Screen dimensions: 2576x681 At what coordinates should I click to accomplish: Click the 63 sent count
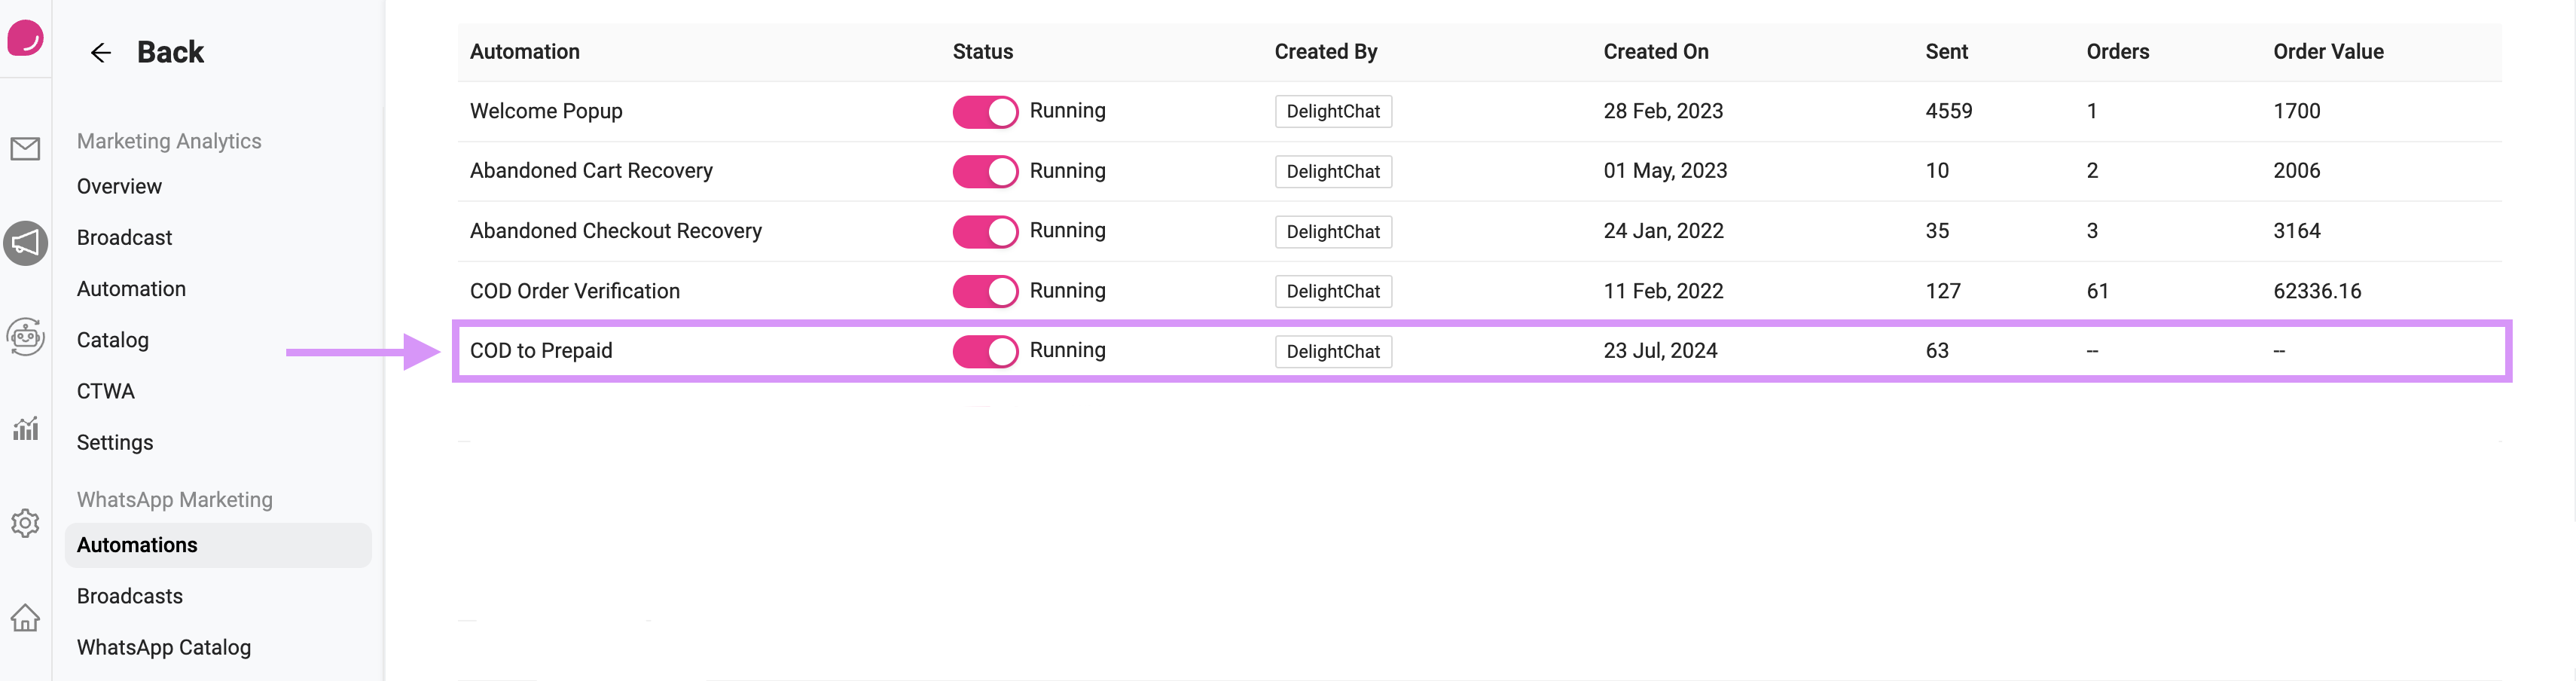click(x=1937, y=351)
